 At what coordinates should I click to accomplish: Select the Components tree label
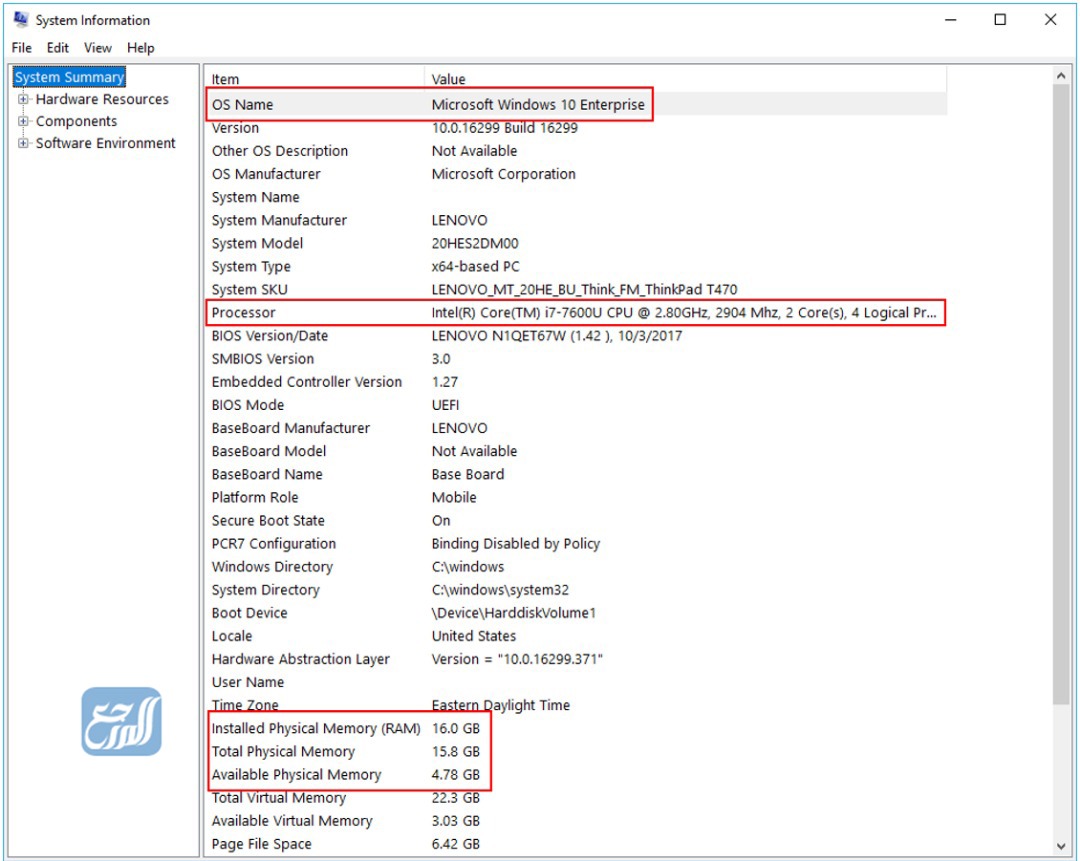tap(76, 121)
